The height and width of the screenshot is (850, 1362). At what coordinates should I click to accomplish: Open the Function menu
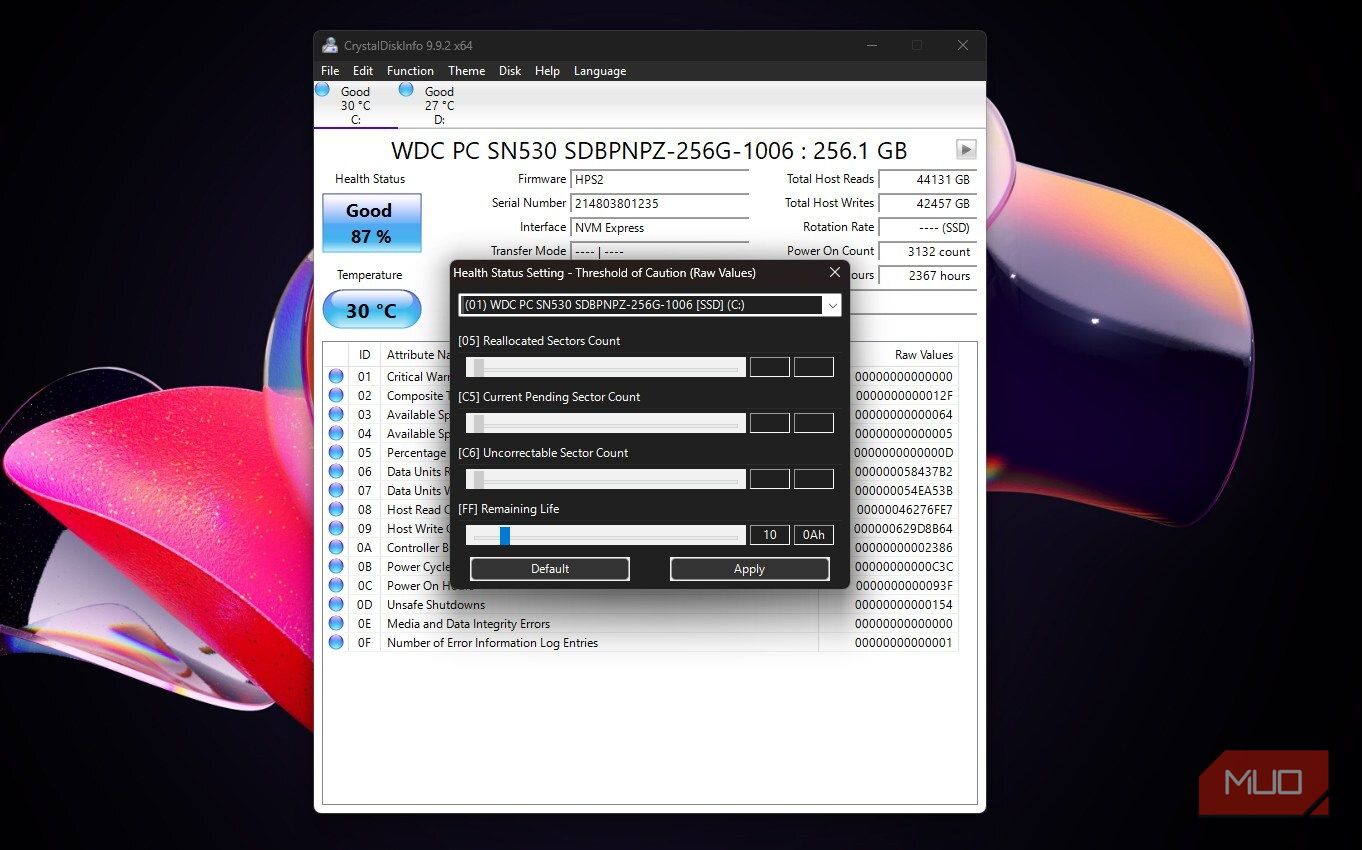click(x=410, y=71)
